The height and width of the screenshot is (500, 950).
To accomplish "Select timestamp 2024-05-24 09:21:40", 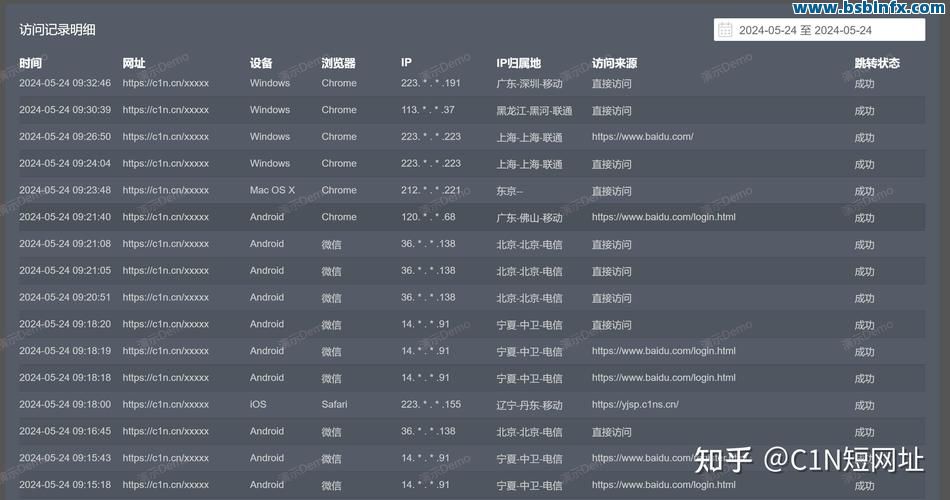I will 65,217.
